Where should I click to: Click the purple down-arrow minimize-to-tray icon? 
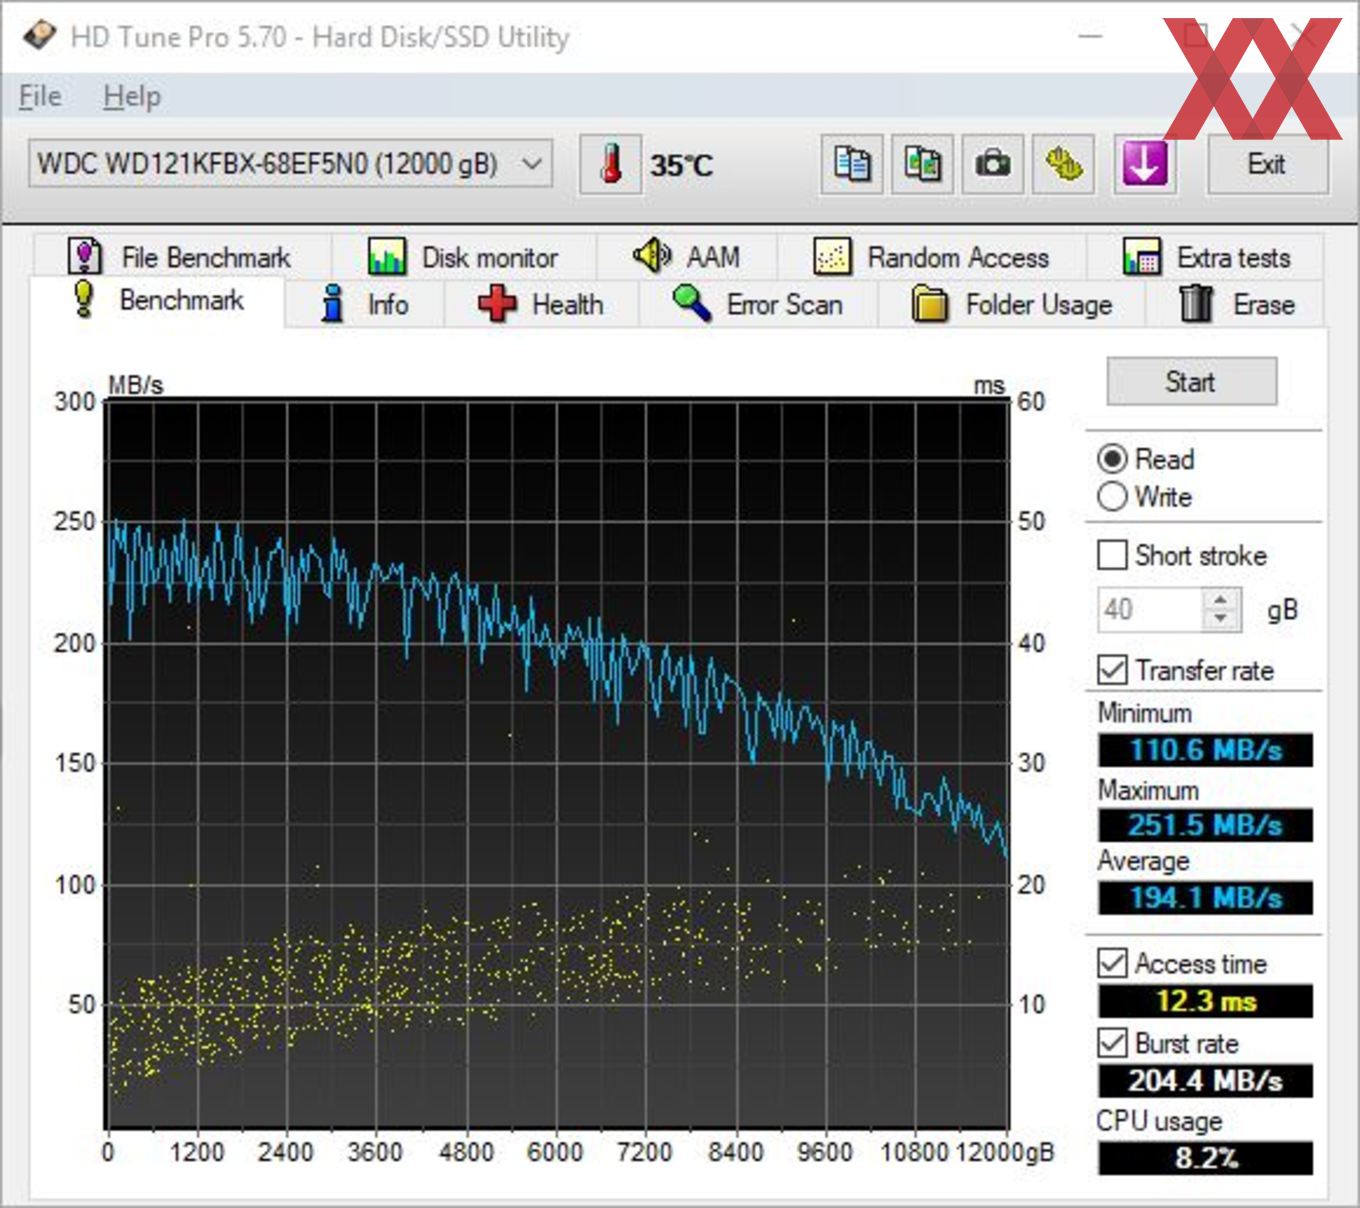1145,164
